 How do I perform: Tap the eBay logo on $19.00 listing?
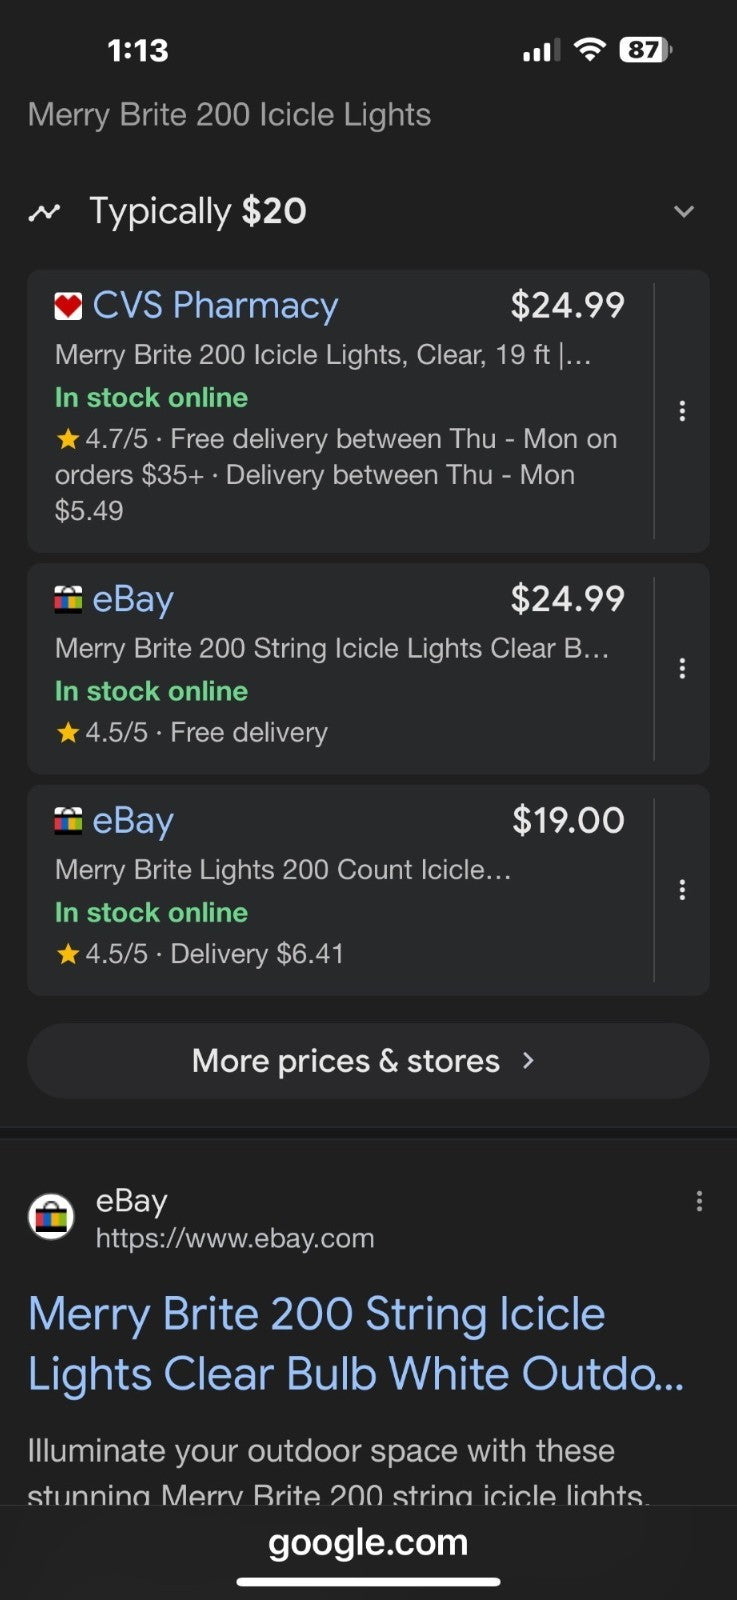[68, 821]
